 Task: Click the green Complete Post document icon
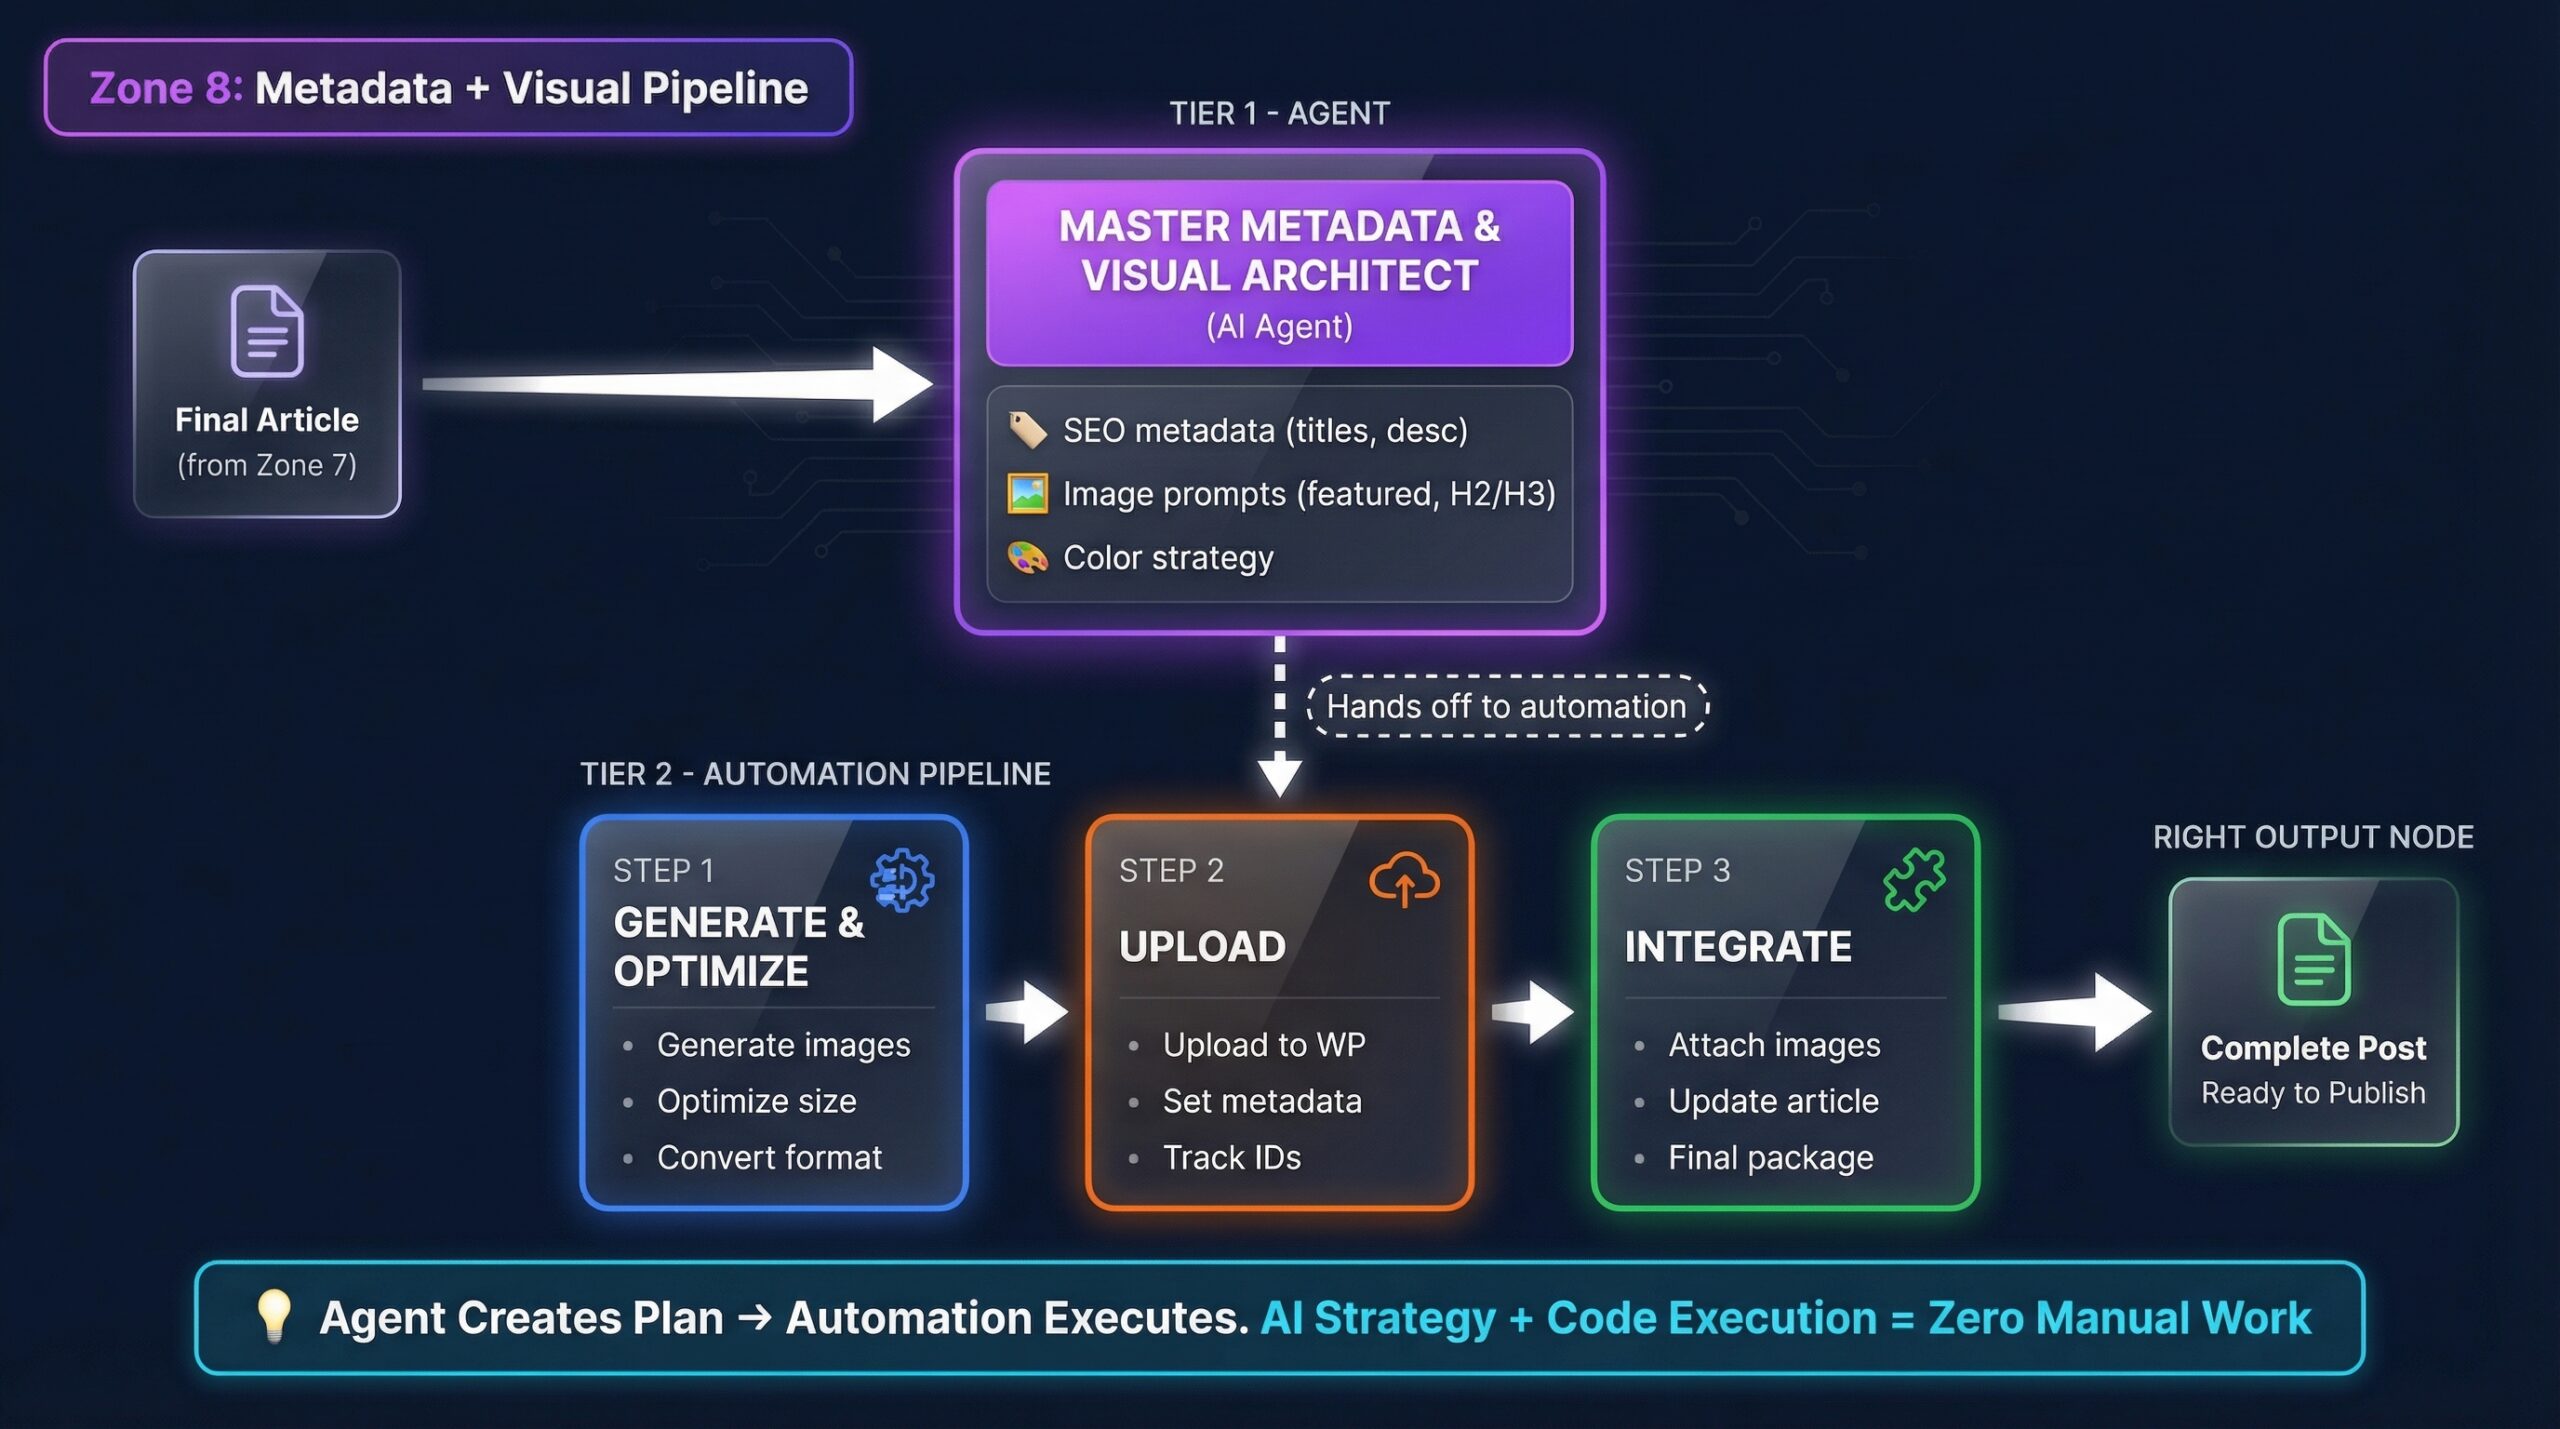point(2313,959)
